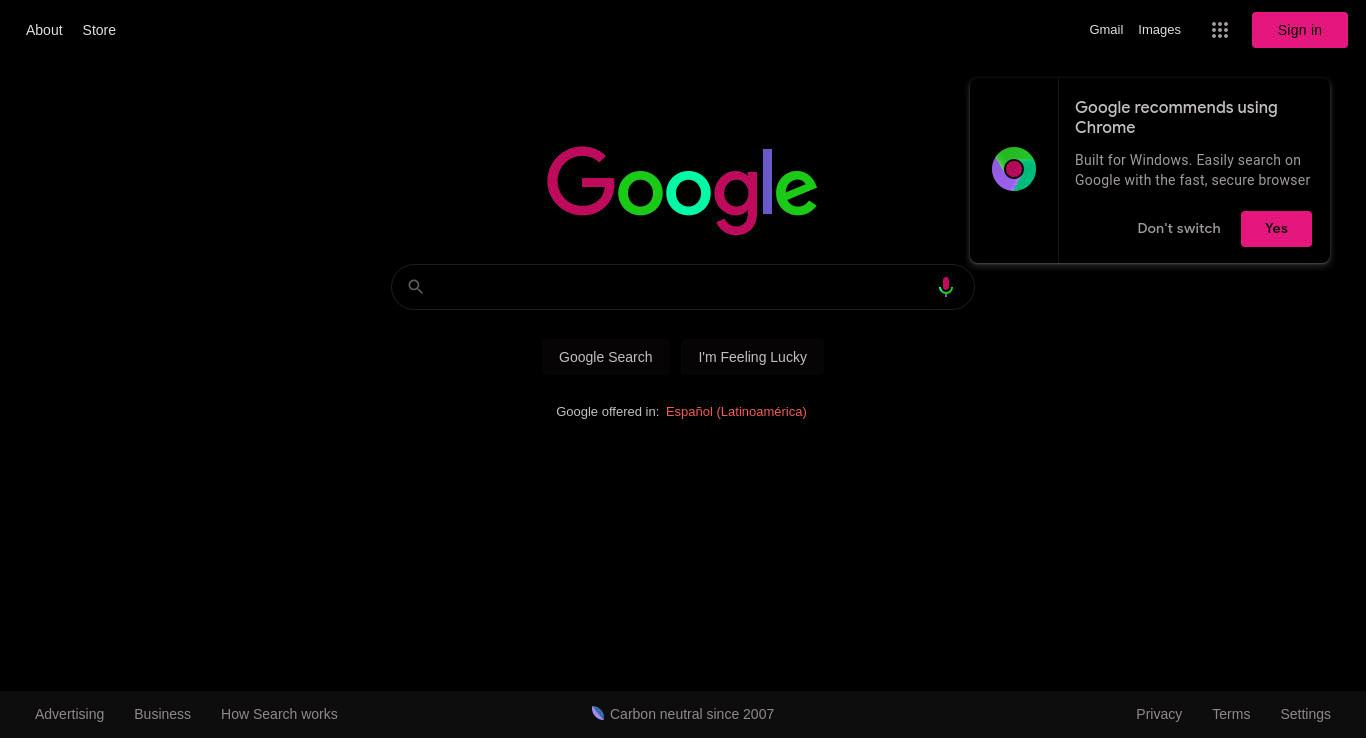Open the Business footer link
Screen dimensions: 1366x738
click(x=162, y=714)
